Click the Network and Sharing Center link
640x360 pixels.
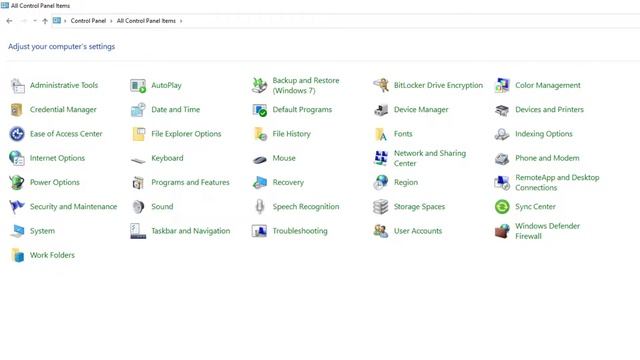tap(430, 158)
